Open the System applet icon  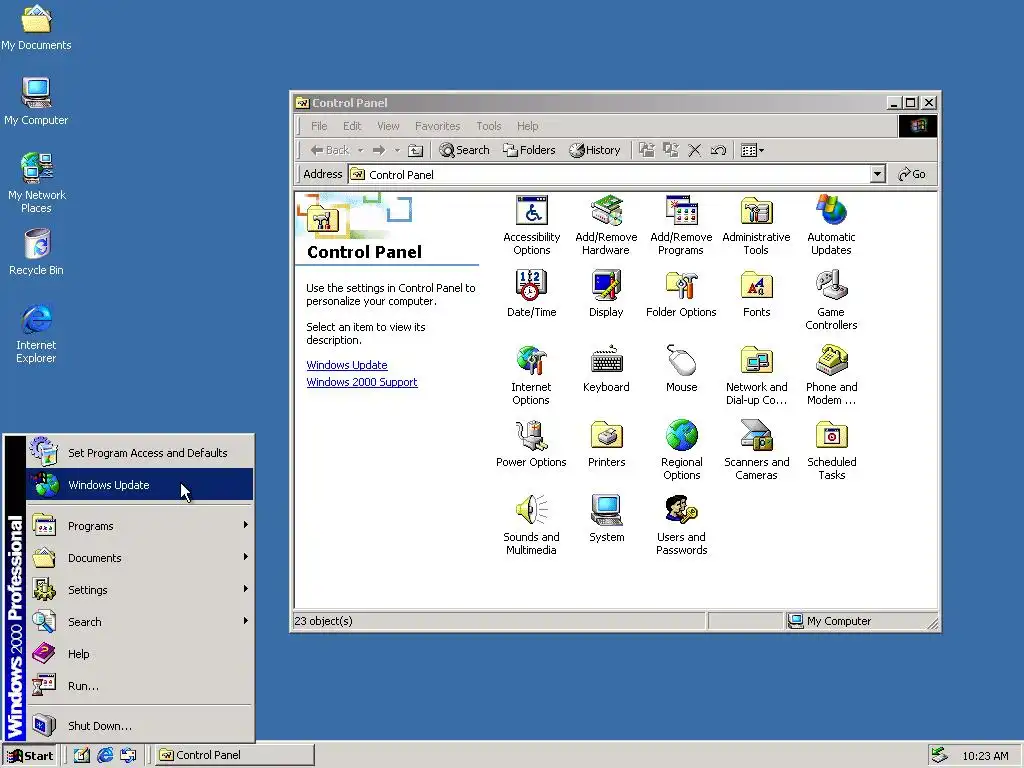(606, 519)
